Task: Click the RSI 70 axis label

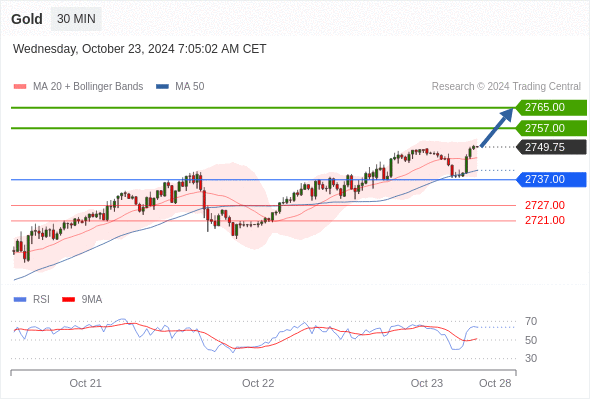Action: click(x=531, y=321)
